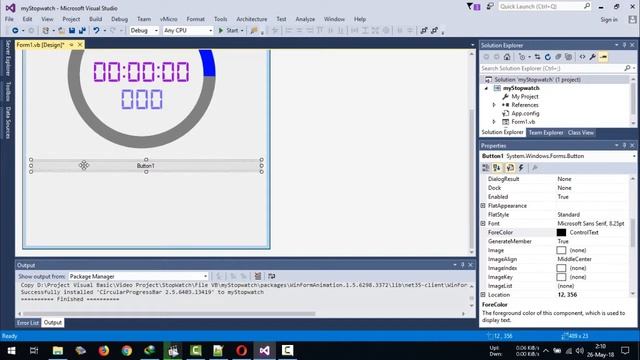Select Button1 on the form designer
This screenshot has height=360, width=640.
tap(146, 166)
